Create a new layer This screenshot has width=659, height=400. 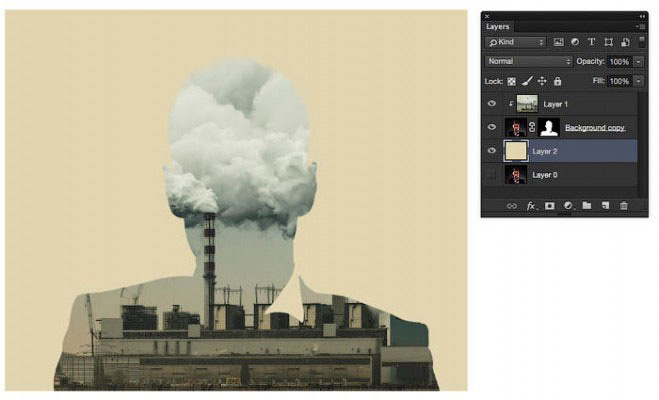point(605,205)
